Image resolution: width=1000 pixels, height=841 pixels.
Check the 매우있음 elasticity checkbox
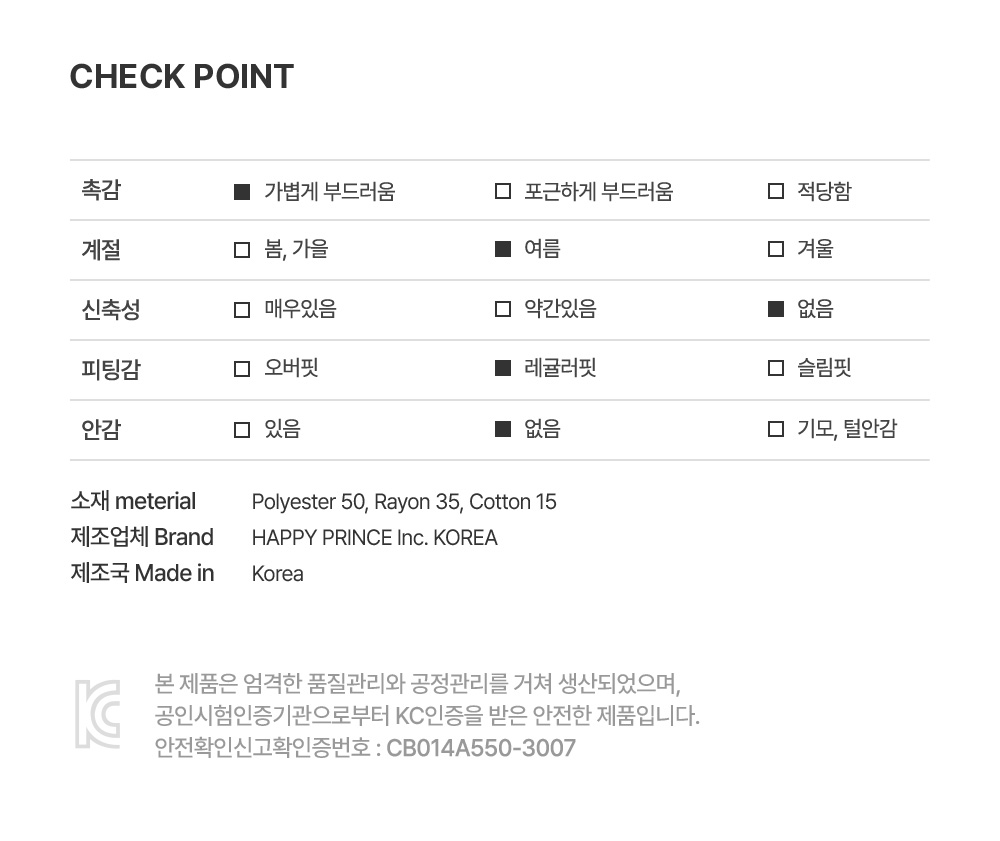241,310
